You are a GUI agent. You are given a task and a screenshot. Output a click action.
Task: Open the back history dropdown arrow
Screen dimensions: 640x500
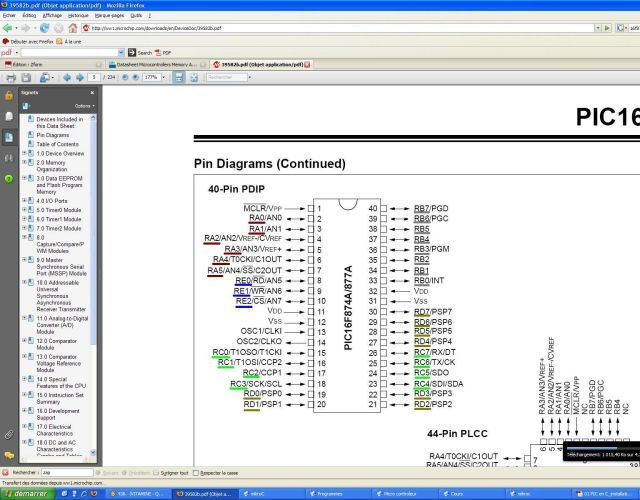pyautogui.click(x=16, y=28)
